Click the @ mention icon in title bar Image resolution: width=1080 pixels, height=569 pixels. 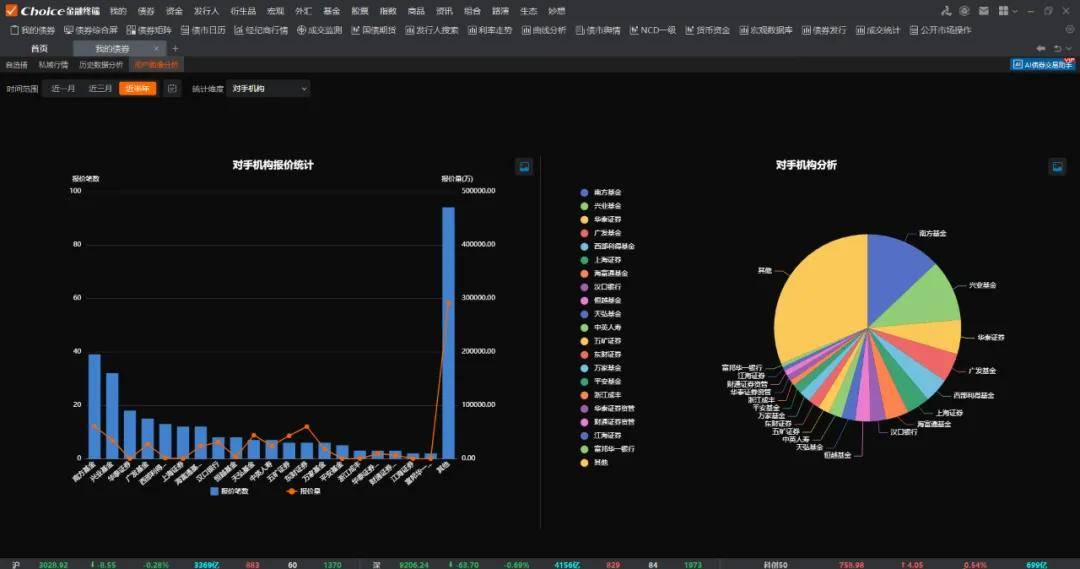click(x=964, y=11)
